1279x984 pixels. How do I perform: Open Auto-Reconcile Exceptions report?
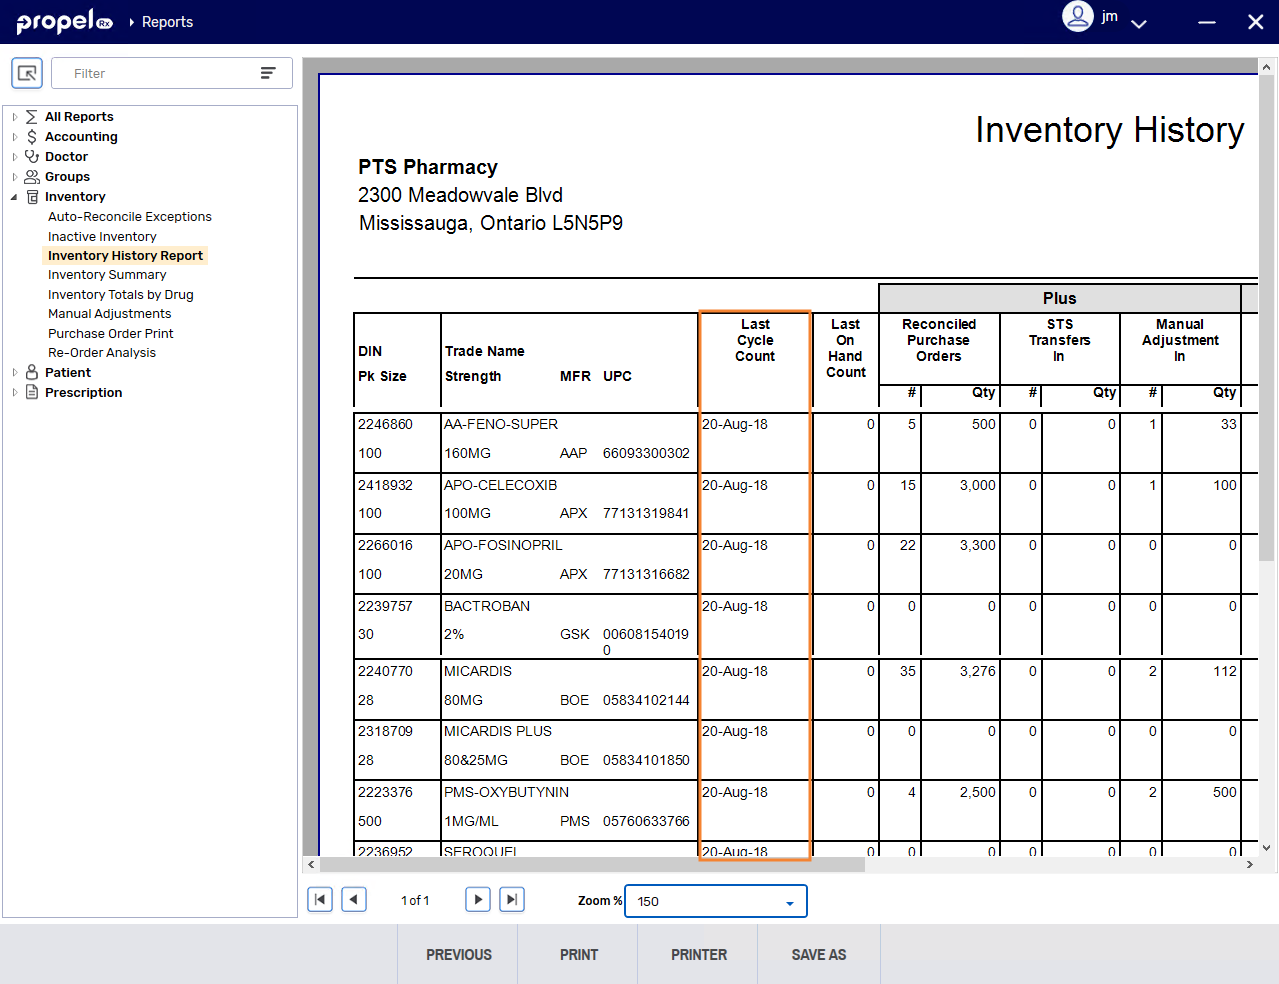[x=130, y=217]
